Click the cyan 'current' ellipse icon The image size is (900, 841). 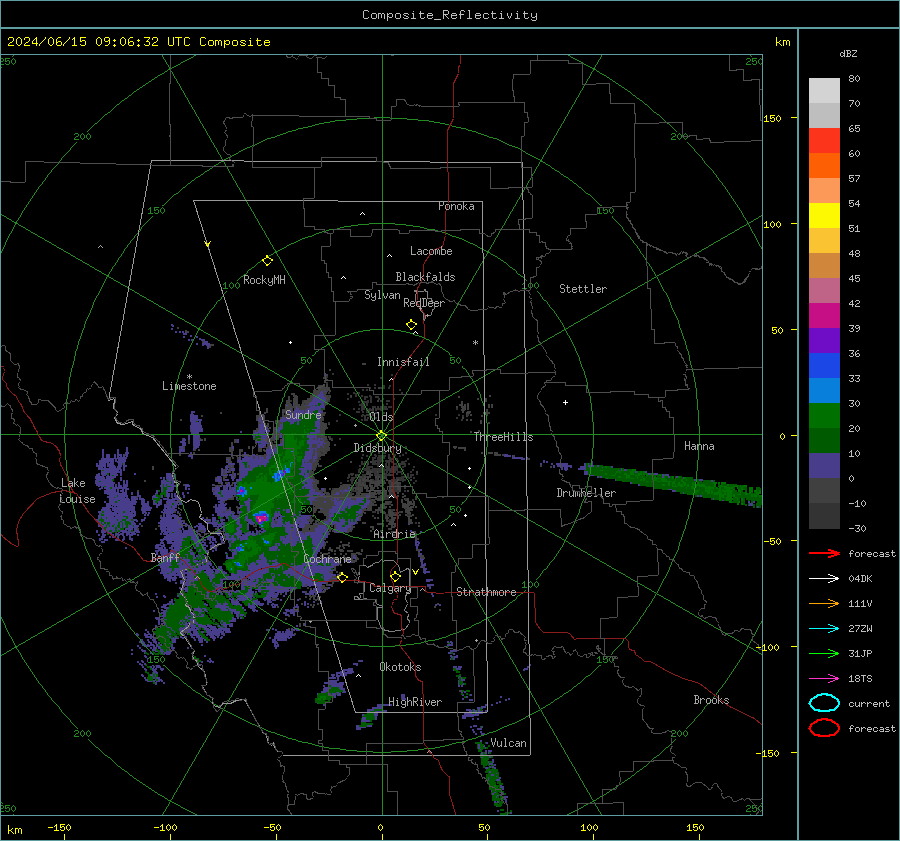click(824, 703)
